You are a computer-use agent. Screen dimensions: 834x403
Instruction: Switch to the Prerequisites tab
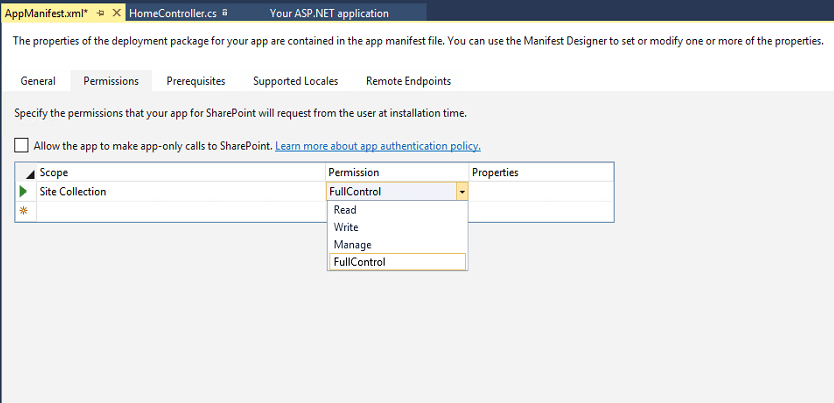point(196,81)
